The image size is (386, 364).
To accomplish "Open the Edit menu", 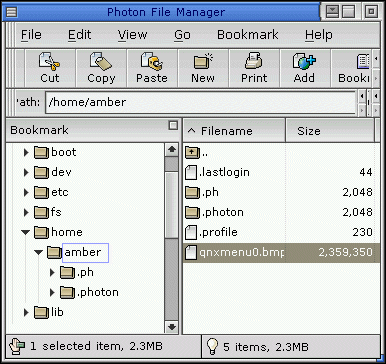I will pyautogui.click(x=79, y=35).
